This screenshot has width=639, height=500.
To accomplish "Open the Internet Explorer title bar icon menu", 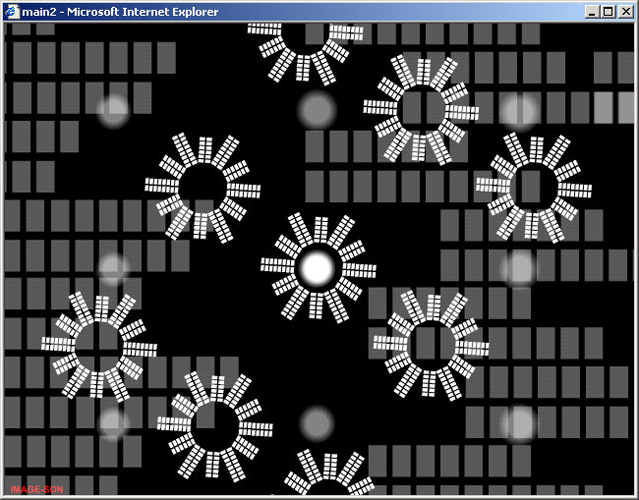I will (11, 11).
